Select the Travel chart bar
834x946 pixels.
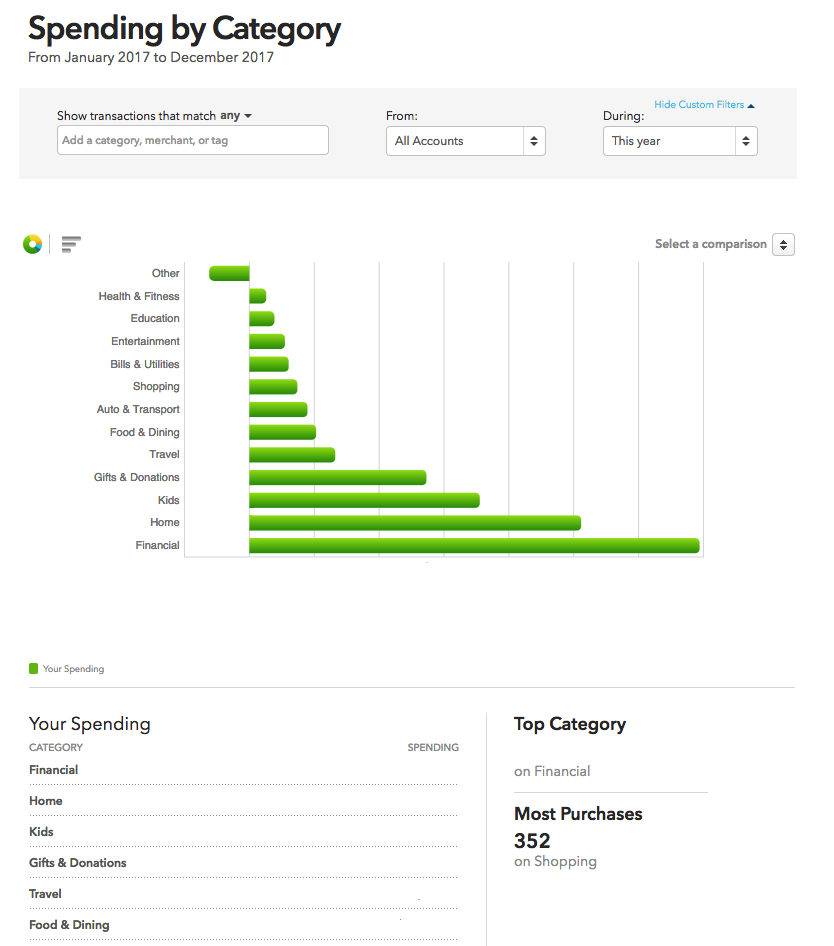click(292, 455)
